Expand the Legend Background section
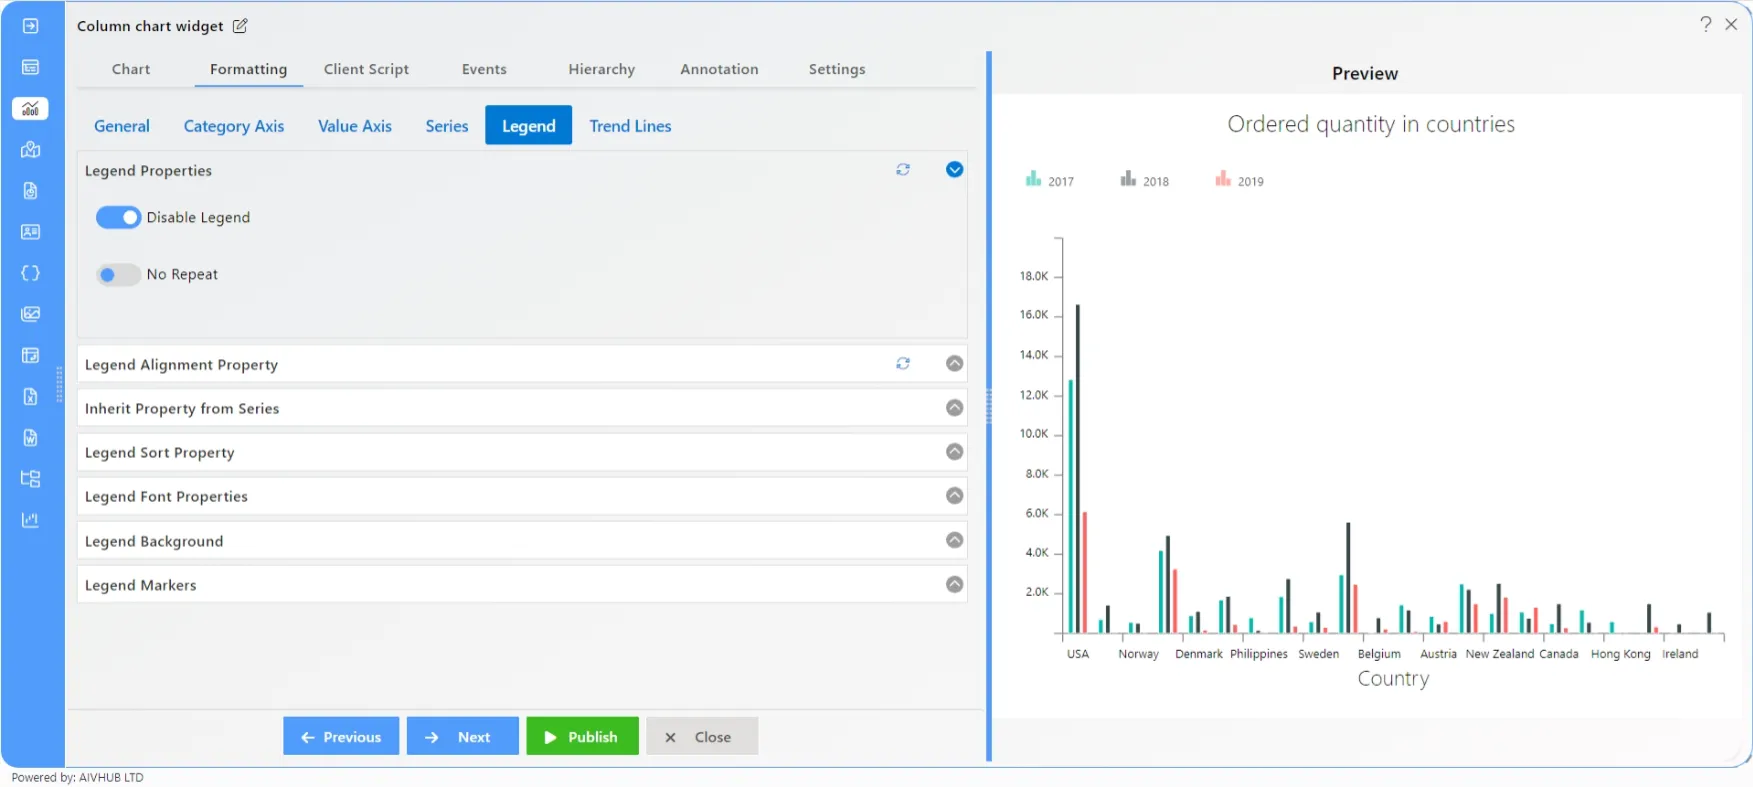1753x787 pixels. (955, 540)
